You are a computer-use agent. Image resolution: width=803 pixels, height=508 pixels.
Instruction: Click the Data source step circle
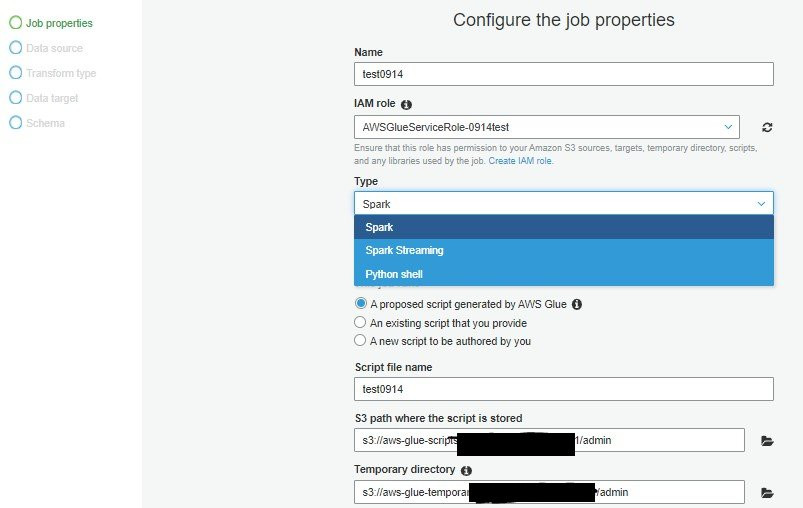16,48
